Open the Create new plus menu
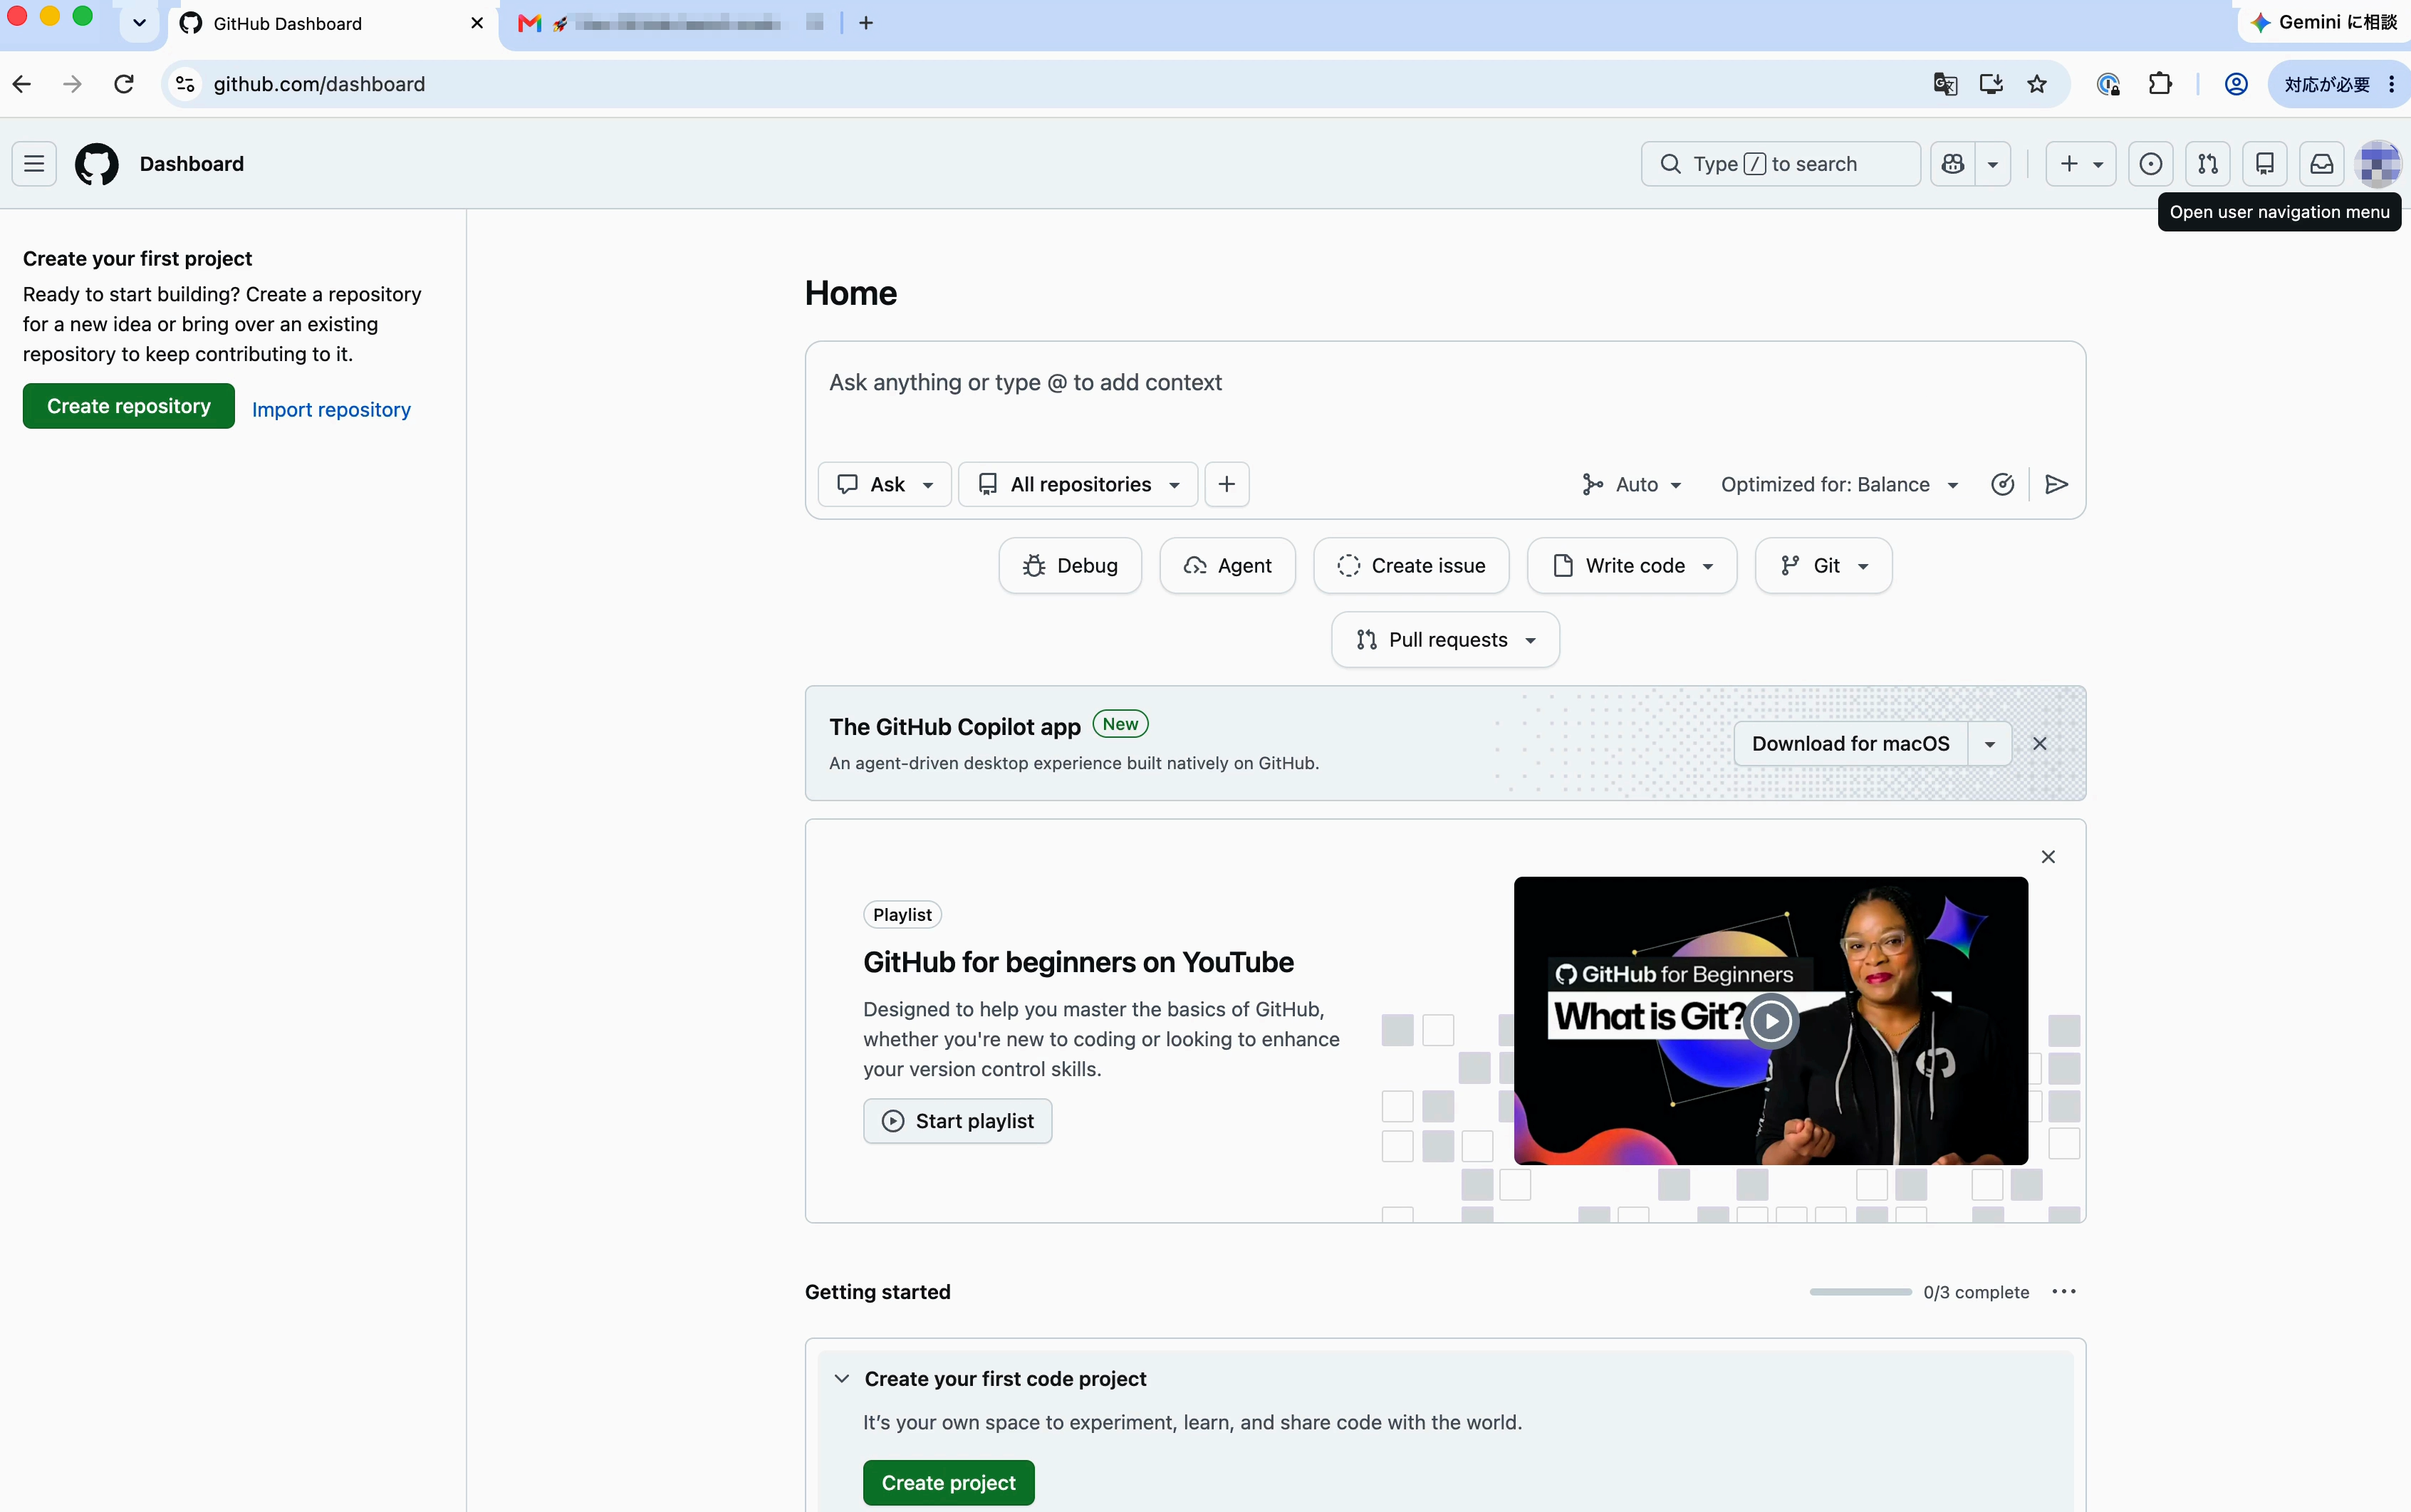This screenshot has width=2411, height=1512. tap(2080, 164)
